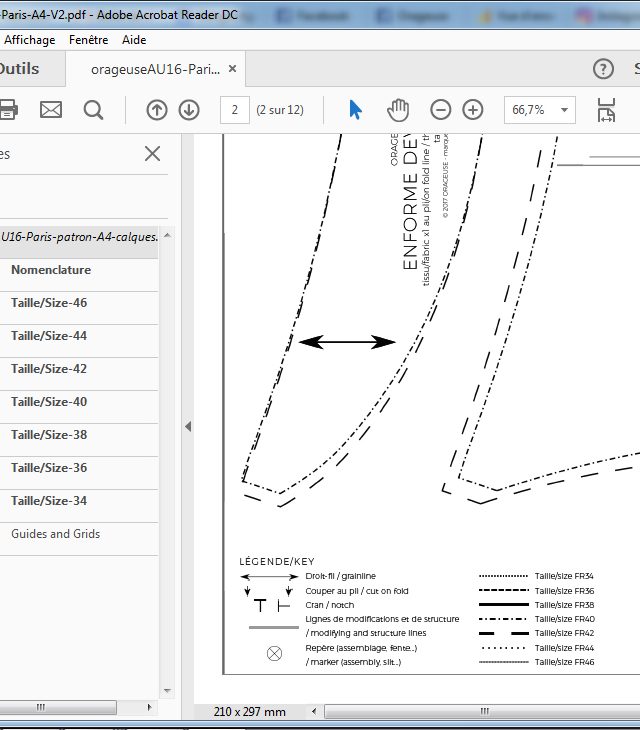Activate the selection arrow tool
The height and width of the screenshot is (730, 640).
pyautogui.click(x=355, y=110)
